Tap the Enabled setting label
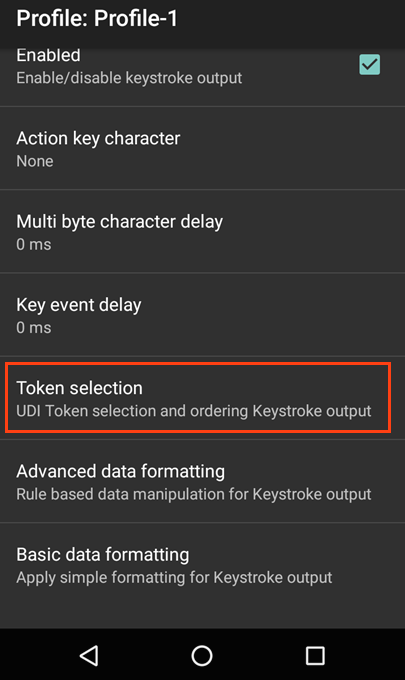The image size is (405, 680). pyautogui.click(x=48, y=56)
